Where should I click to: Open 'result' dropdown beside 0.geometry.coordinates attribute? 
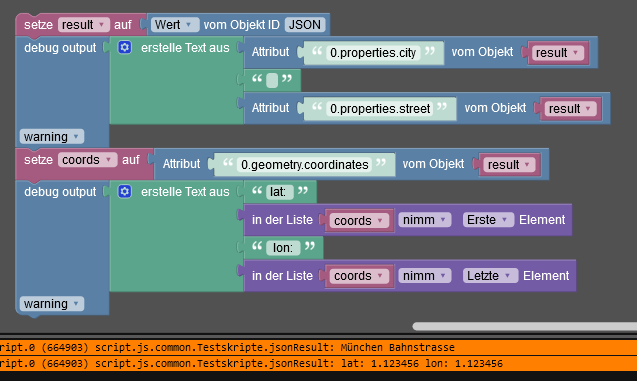tap(509, 165)
